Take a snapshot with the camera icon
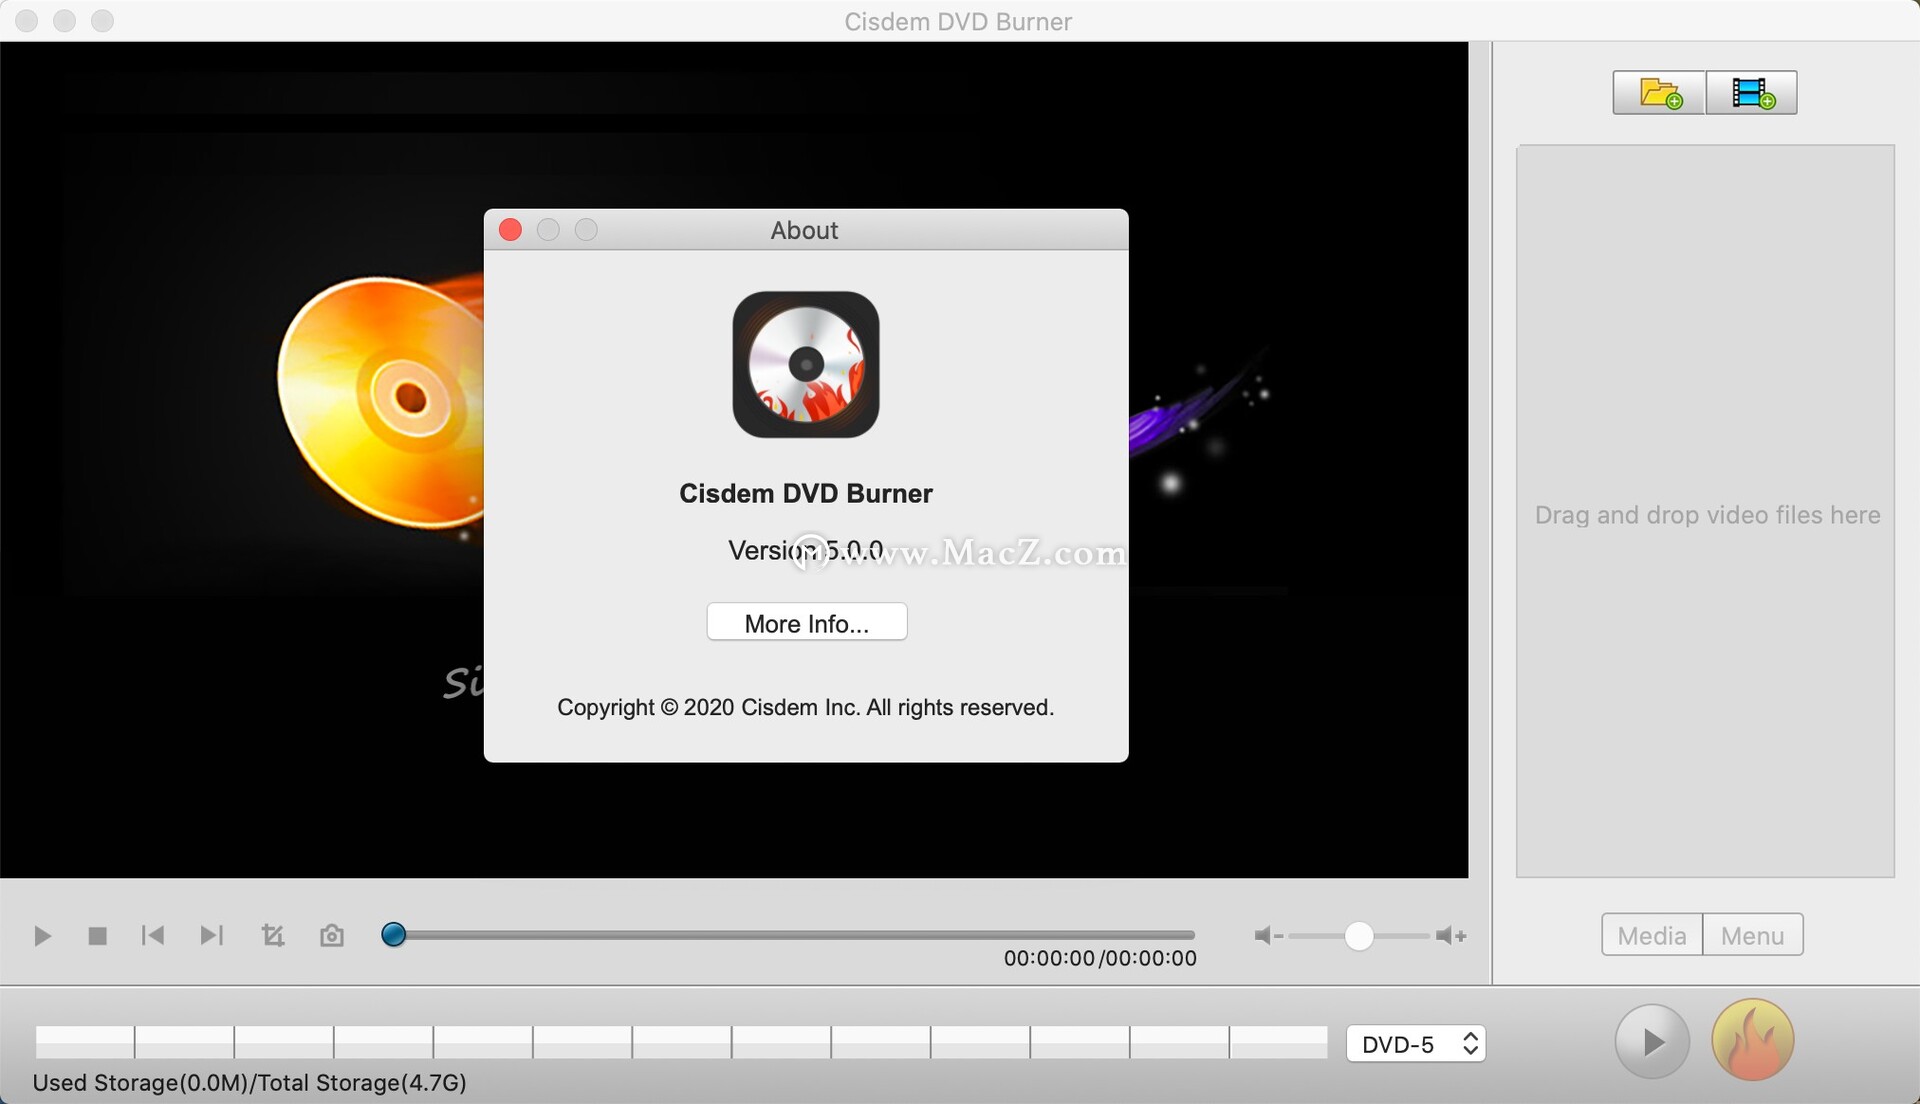 coord(331,936)
